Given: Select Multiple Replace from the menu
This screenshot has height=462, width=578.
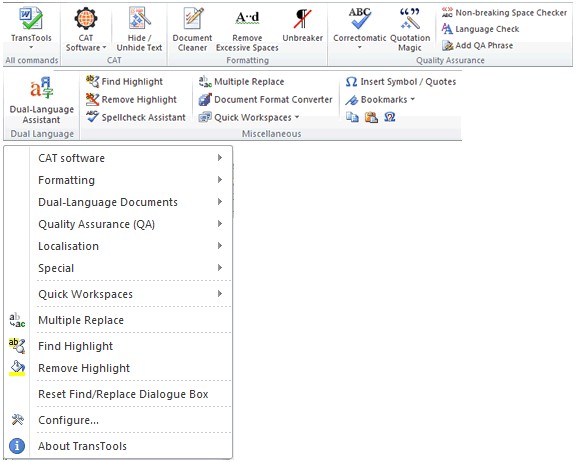Looking at the screenshot, I should 118,320.
